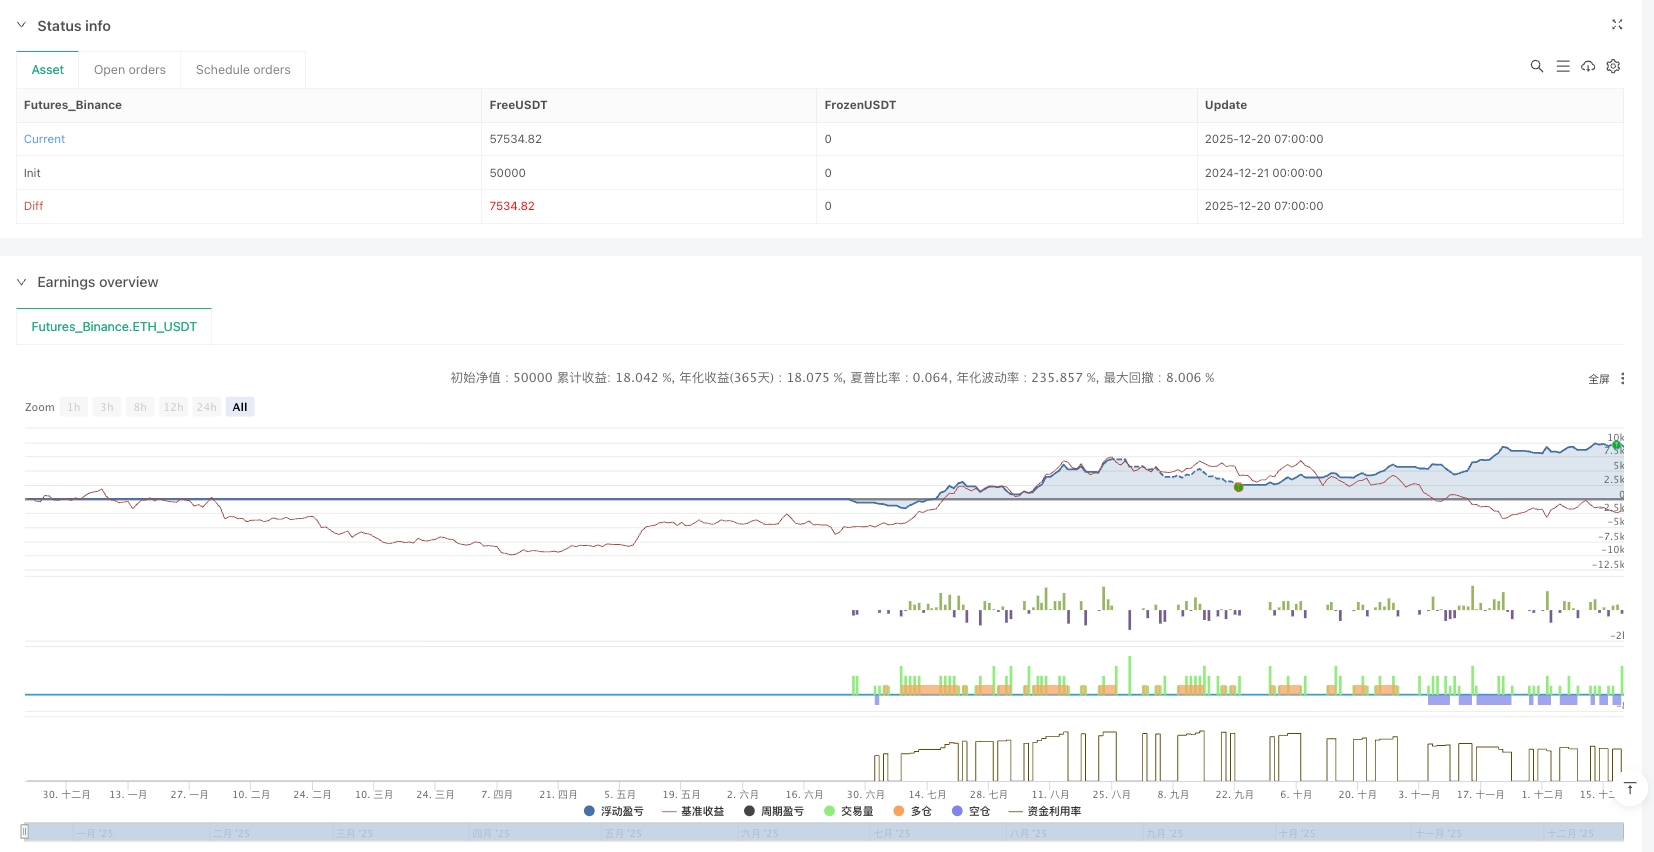1654x852 pixels.
Task: Hide the 交易量 legend series
Action: [848, 811]
